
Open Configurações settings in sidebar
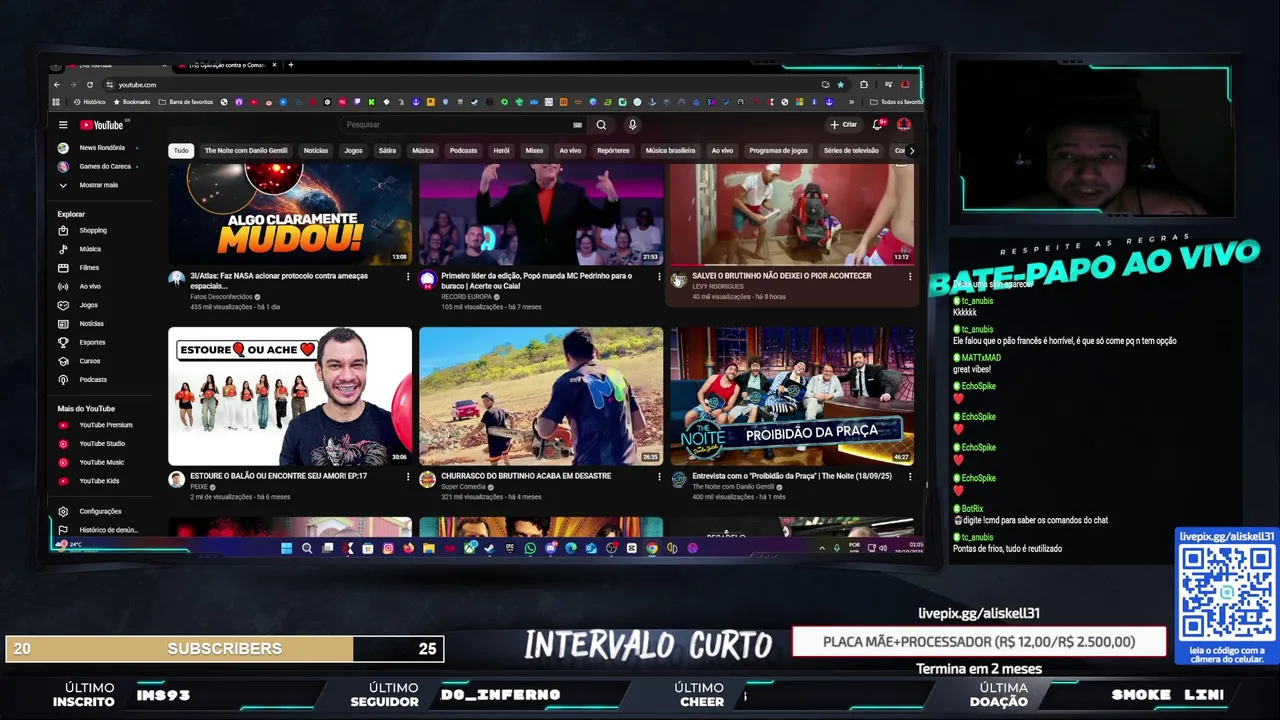pyautogui.click(x=100, y=511)
